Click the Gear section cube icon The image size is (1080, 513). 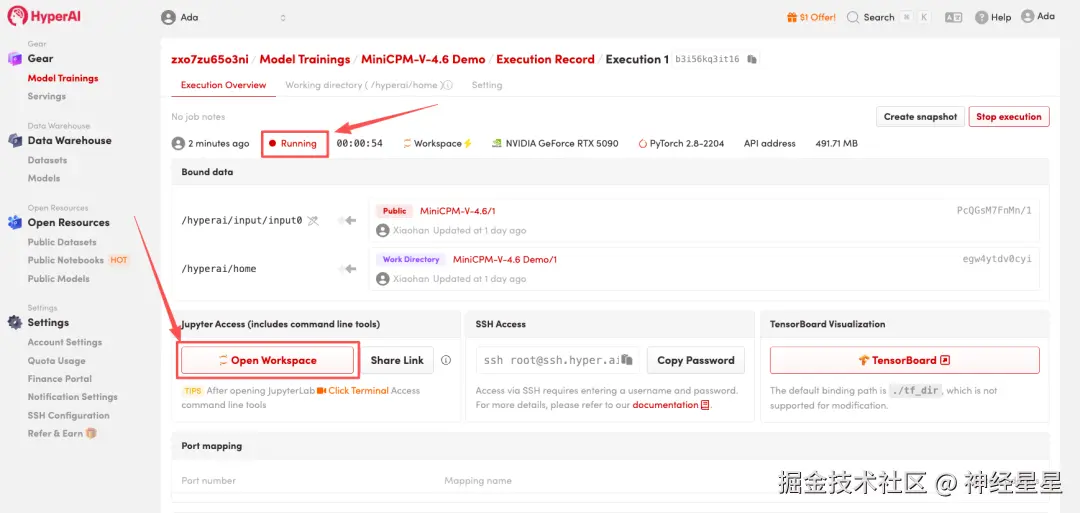[x=14, y=59]
